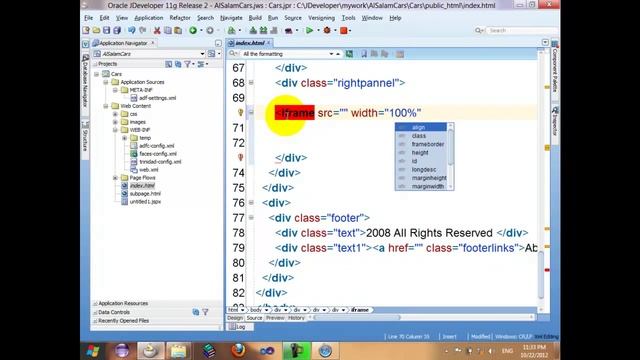Expand the css folder
This screenshot has width=640, height=360.
[x=115, y=114]
